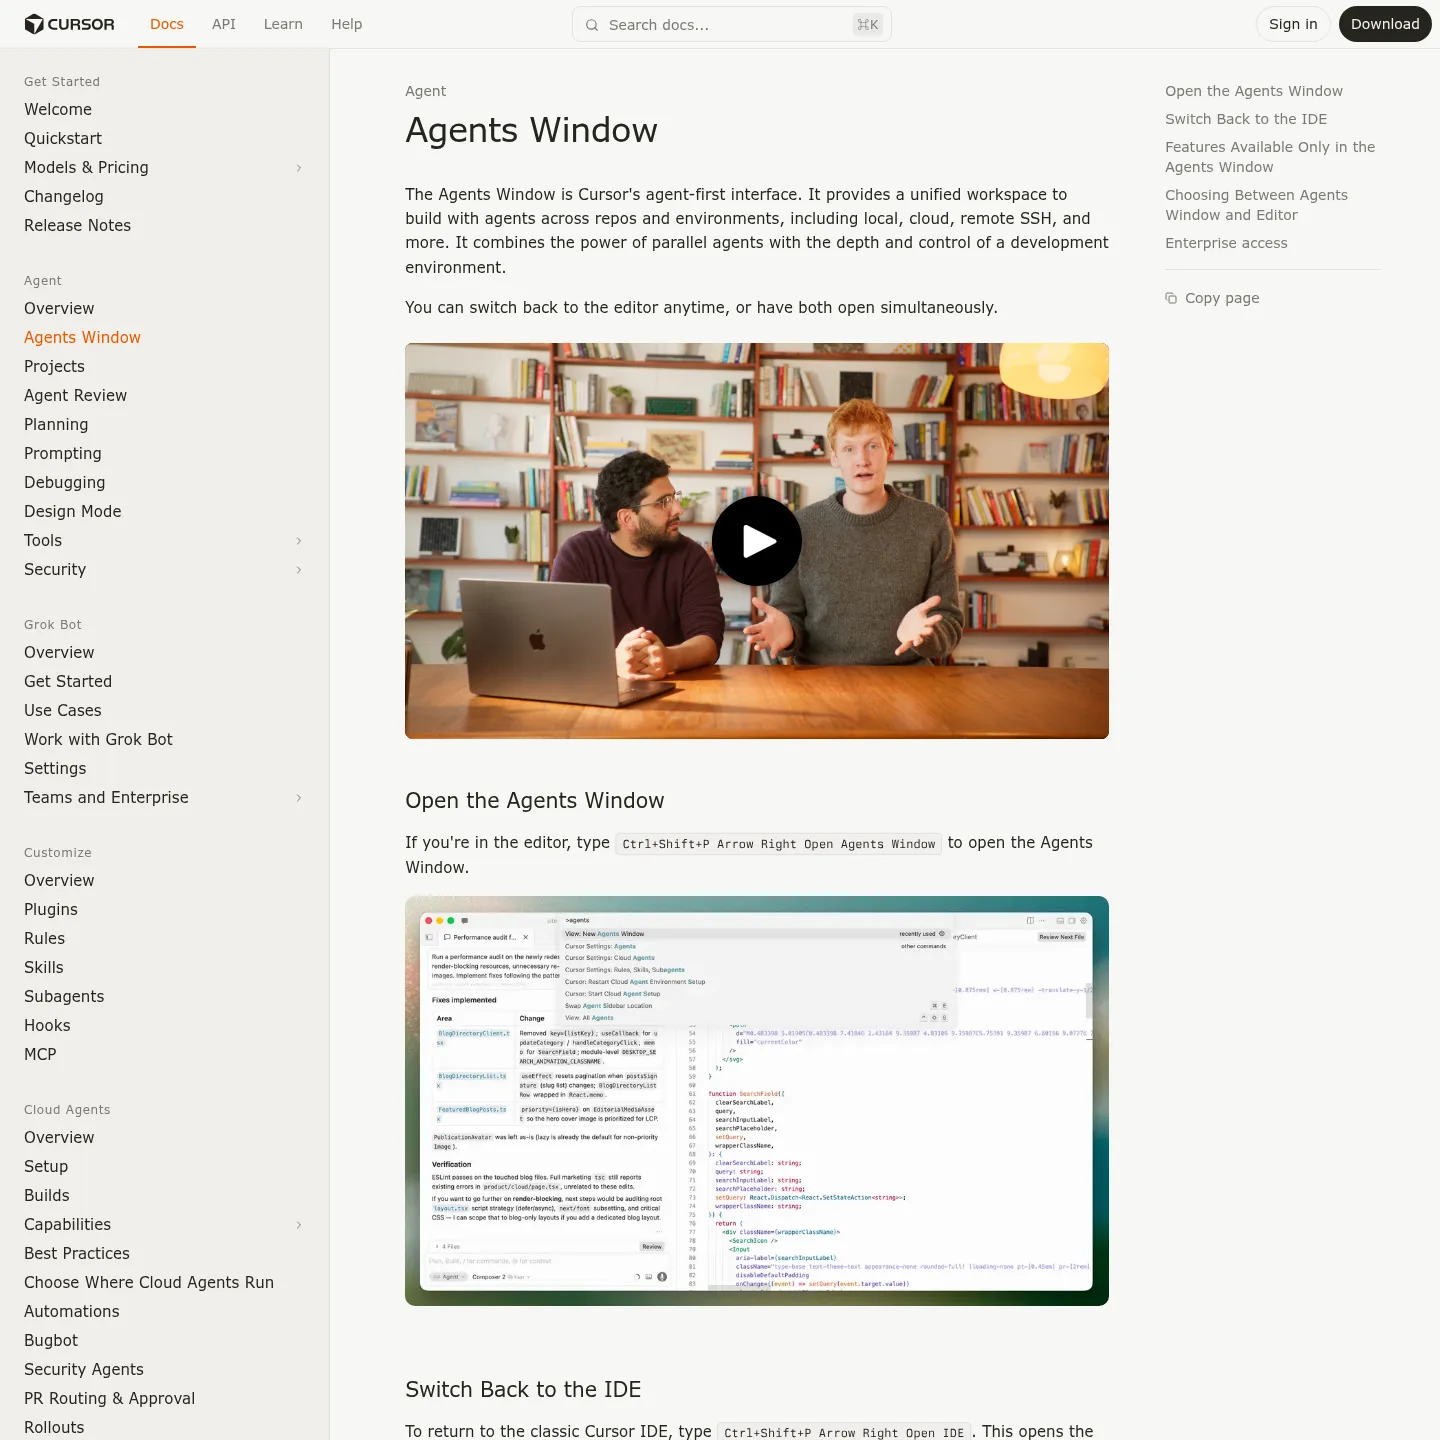Click the Copy page icon

click(x=1171, y=298)
